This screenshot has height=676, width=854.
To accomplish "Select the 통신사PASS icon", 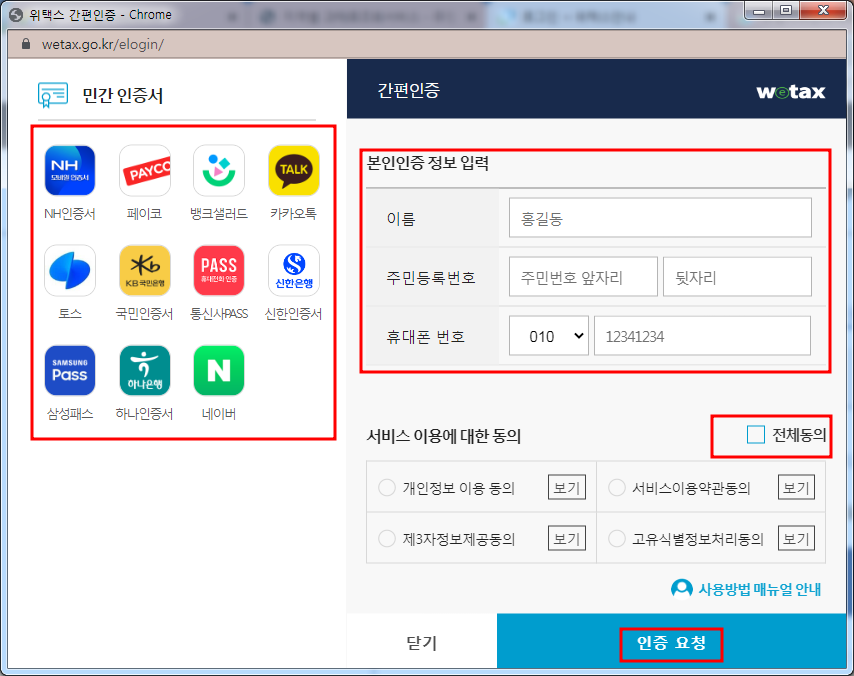I will pos(218,270).
